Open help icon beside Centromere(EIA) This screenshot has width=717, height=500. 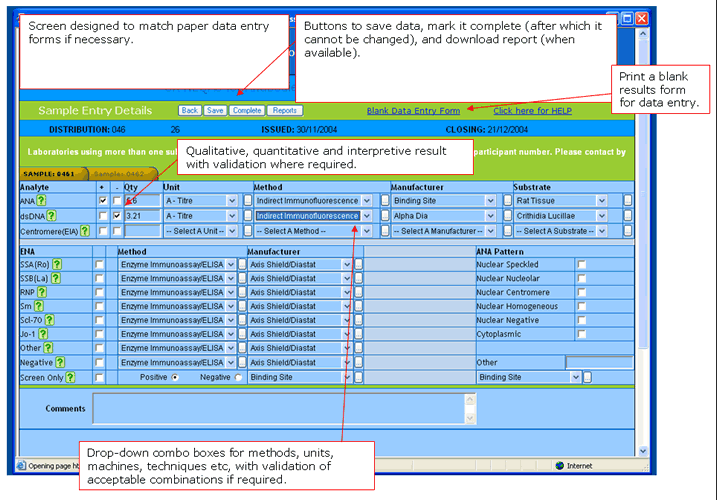pyautogui.click(x=85, y=231)
